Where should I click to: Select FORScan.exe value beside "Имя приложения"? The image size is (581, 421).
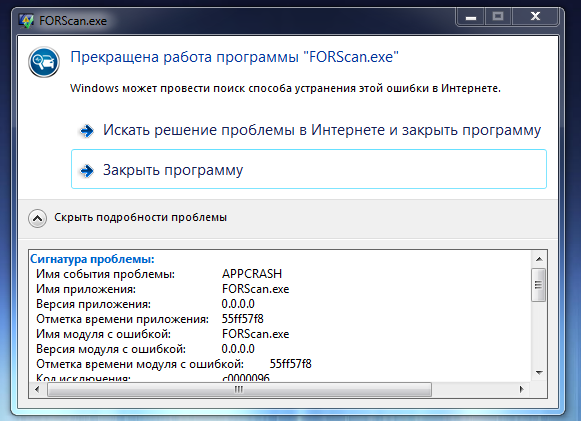[x=255, y=289]
